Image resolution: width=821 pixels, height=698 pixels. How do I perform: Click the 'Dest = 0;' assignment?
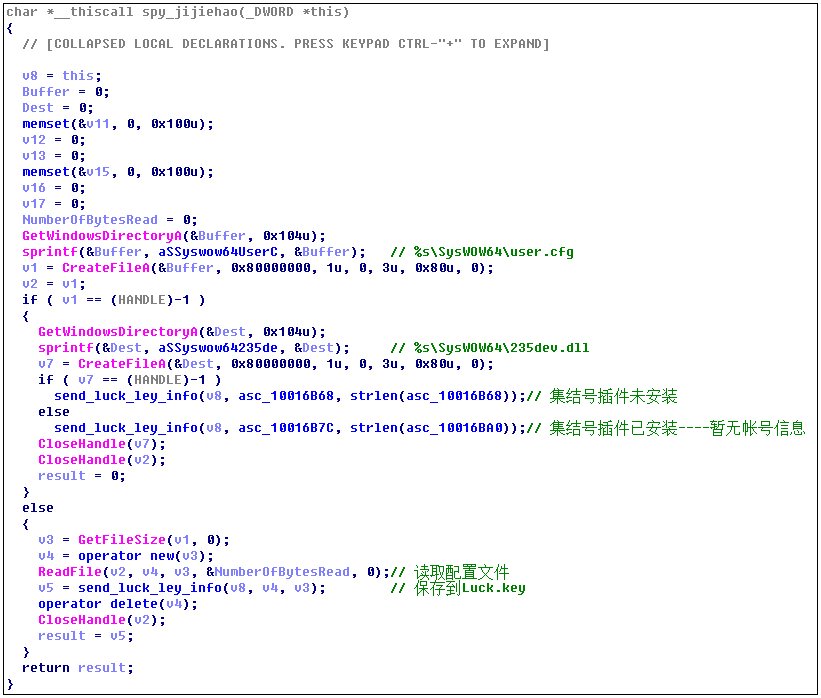[x=58, y=108]
